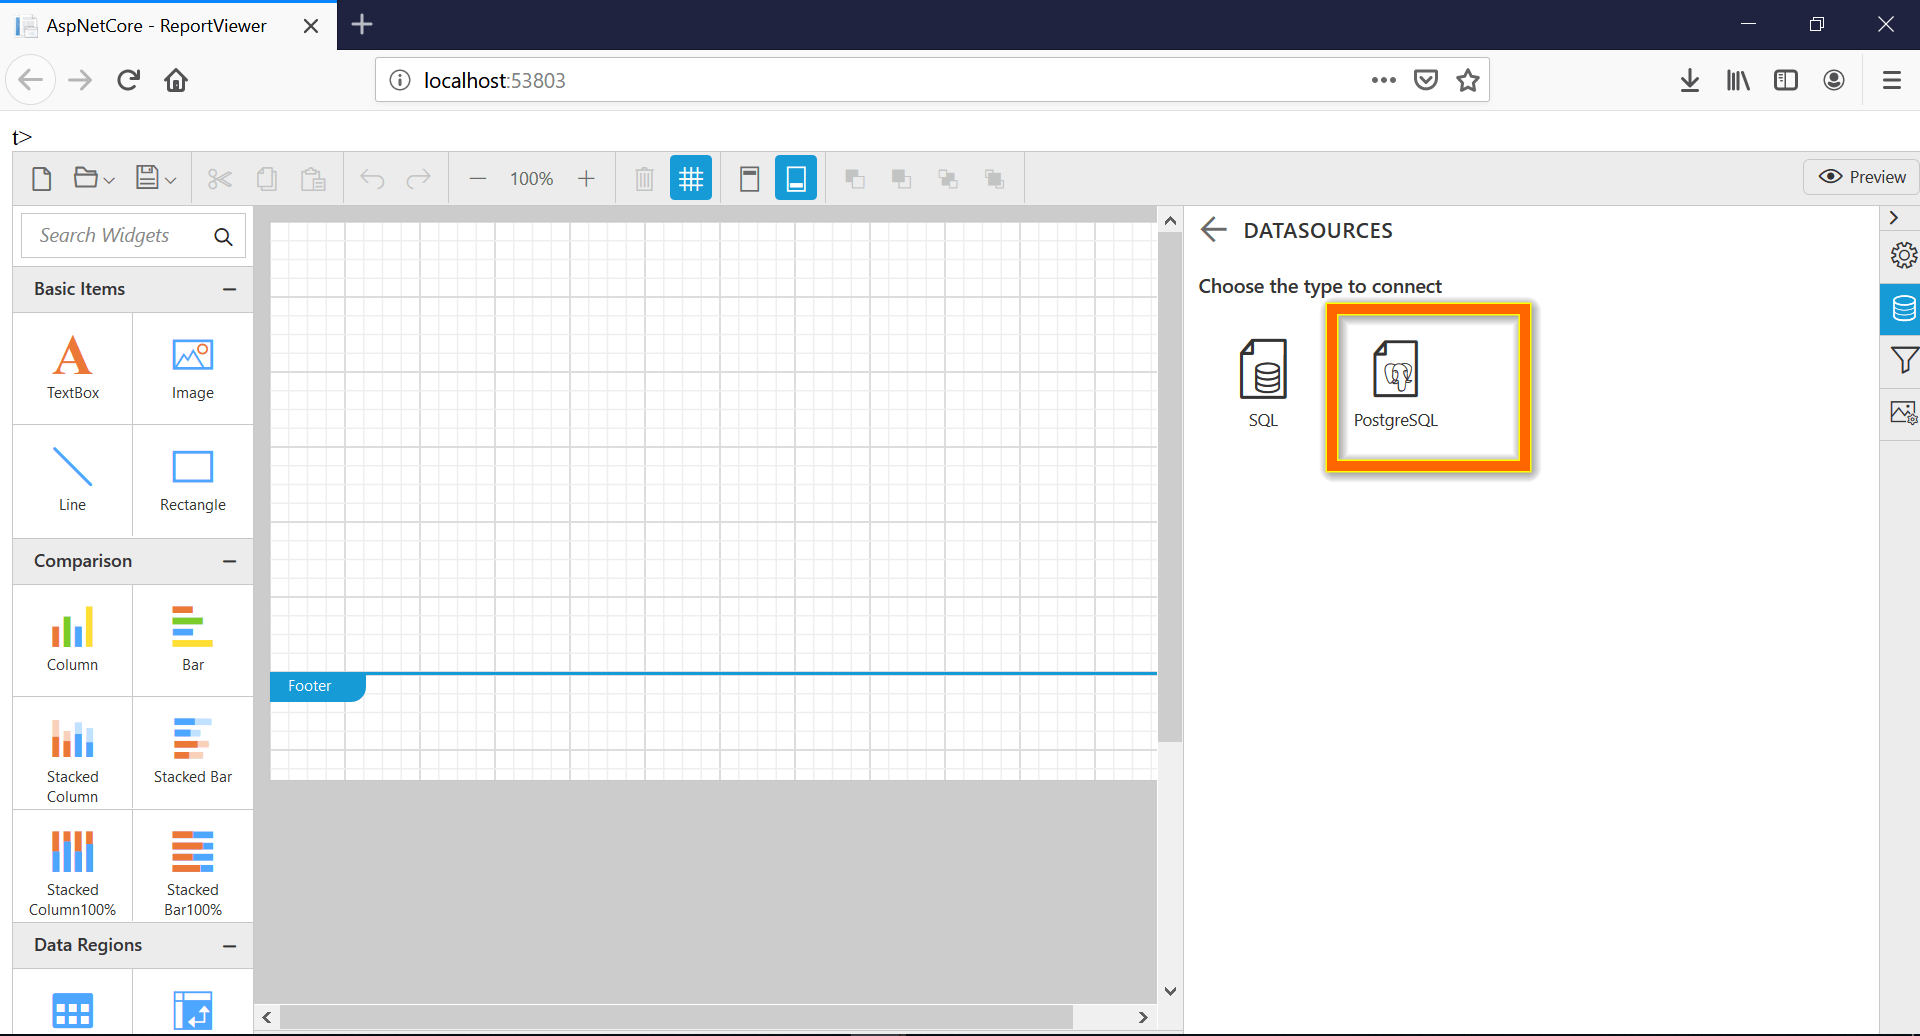
Task: Select the Bar chart widget
Action: (192, 640)
